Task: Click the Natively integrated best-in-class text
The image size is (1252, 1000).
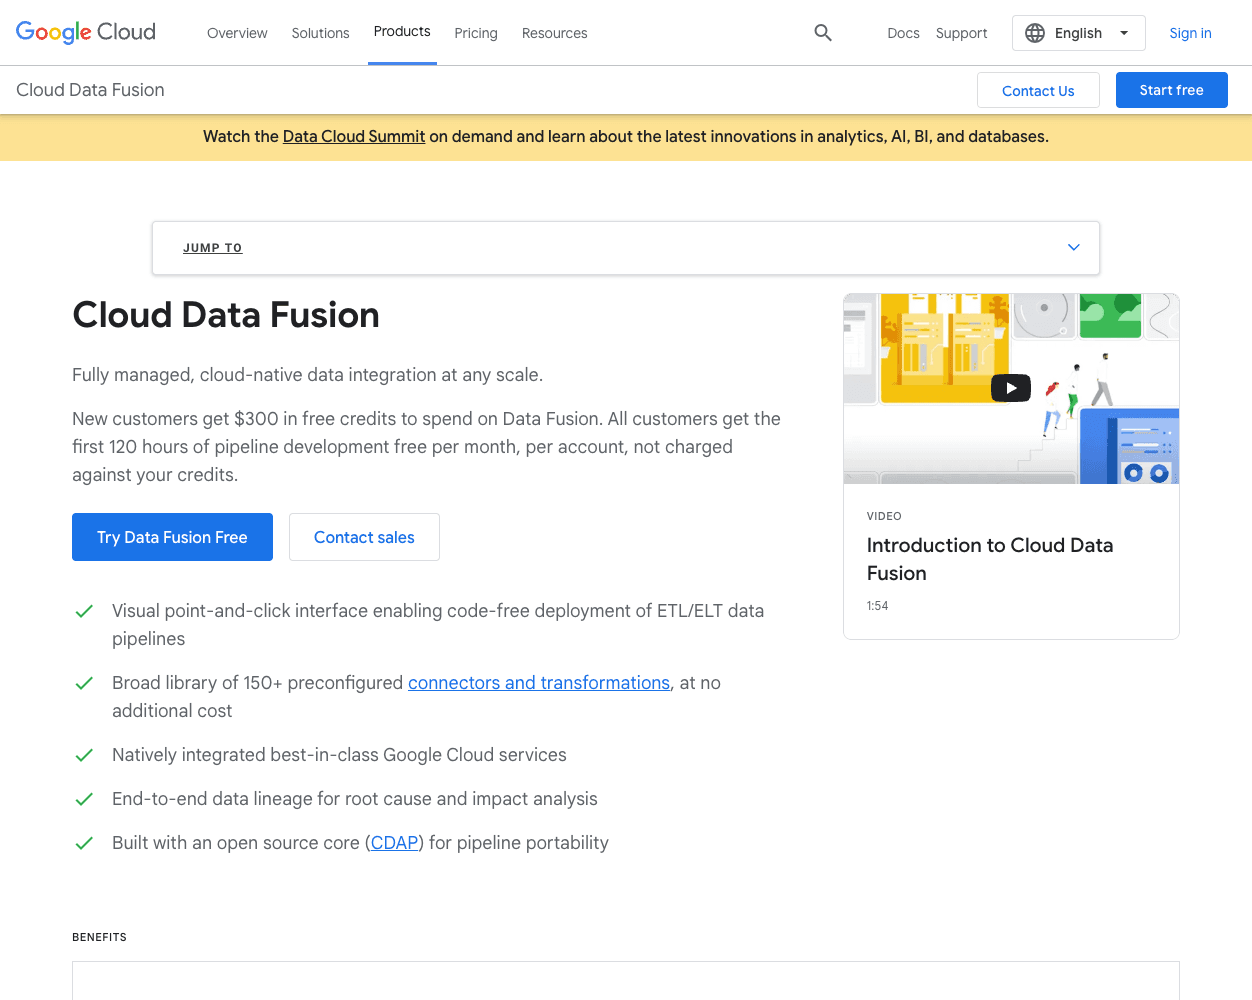Action: point(339,755)
